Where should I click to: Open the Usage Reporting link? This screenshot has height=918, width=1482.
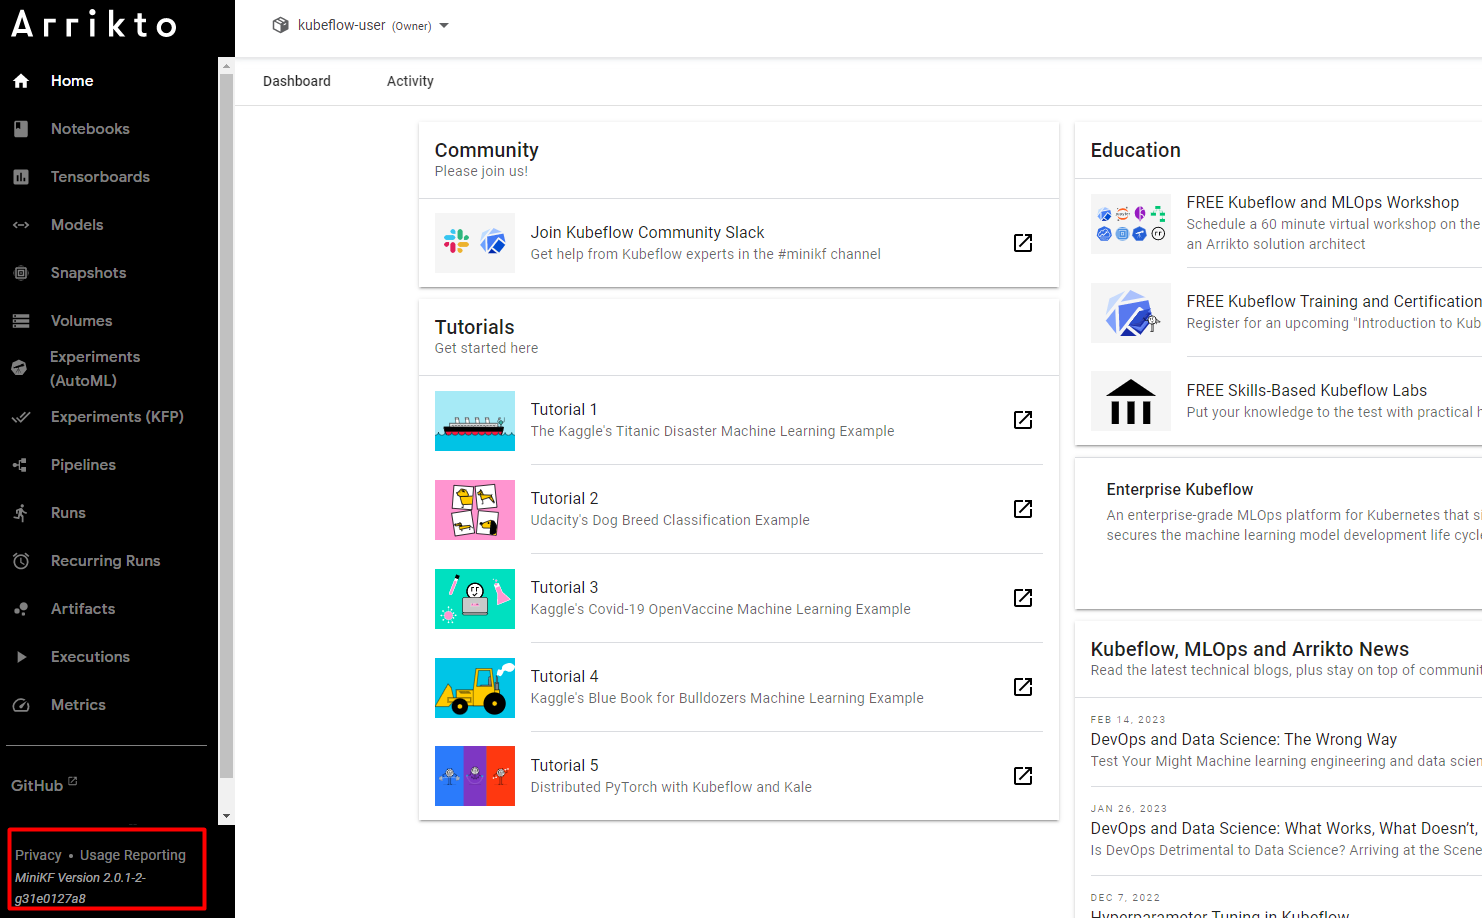click(133, 855)
